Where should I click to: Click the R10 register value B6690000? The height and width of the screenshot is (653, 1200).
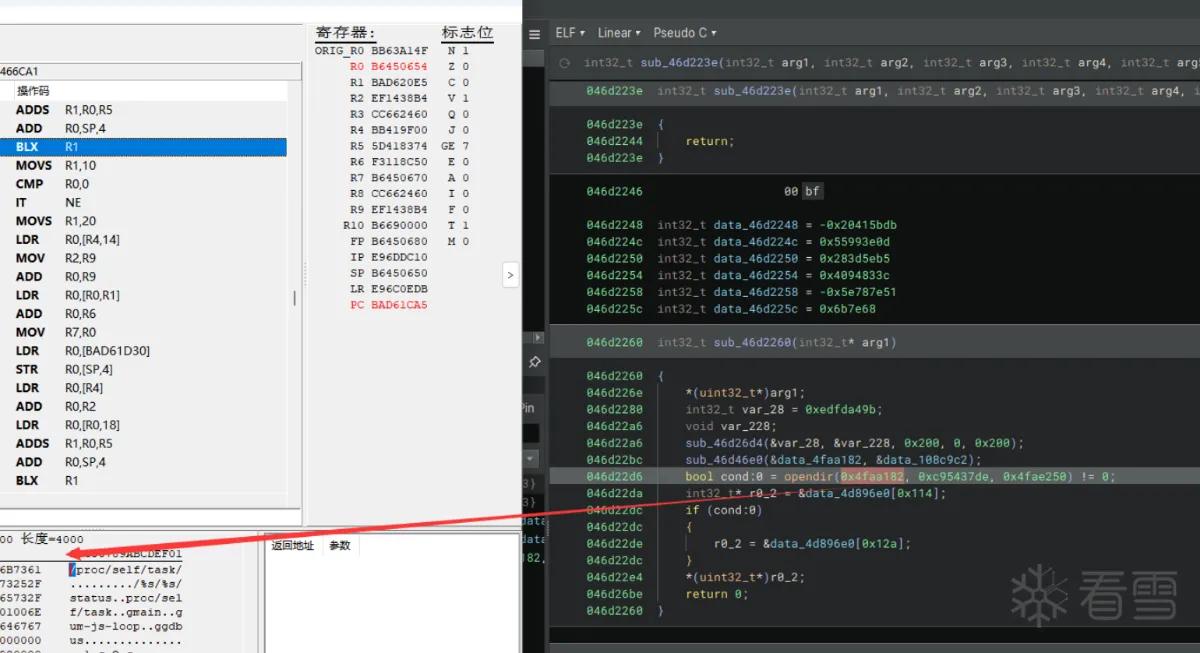click(x=399, y=225)
